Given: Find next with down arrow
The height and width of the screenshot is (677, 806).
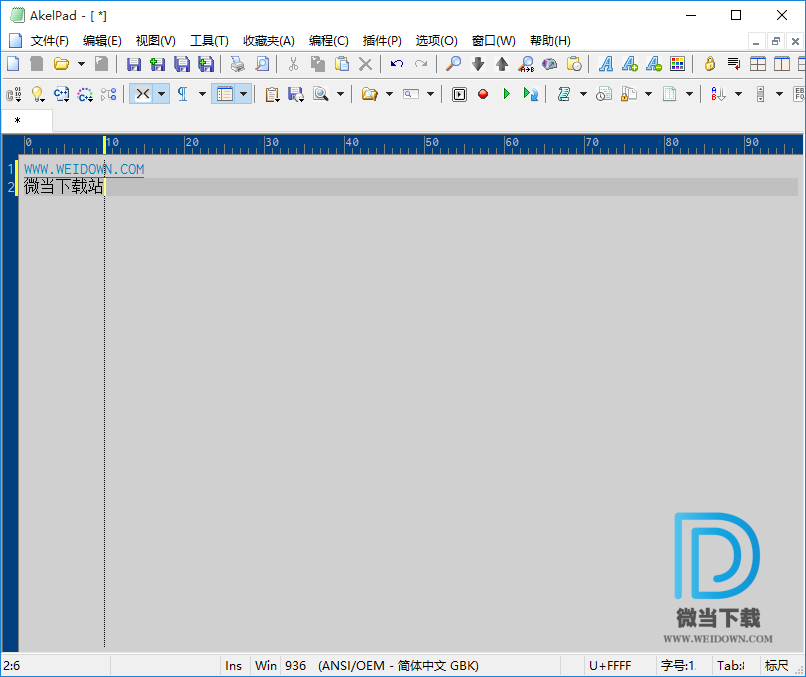Looking at the screenshot, I should (x=478, y=64).
